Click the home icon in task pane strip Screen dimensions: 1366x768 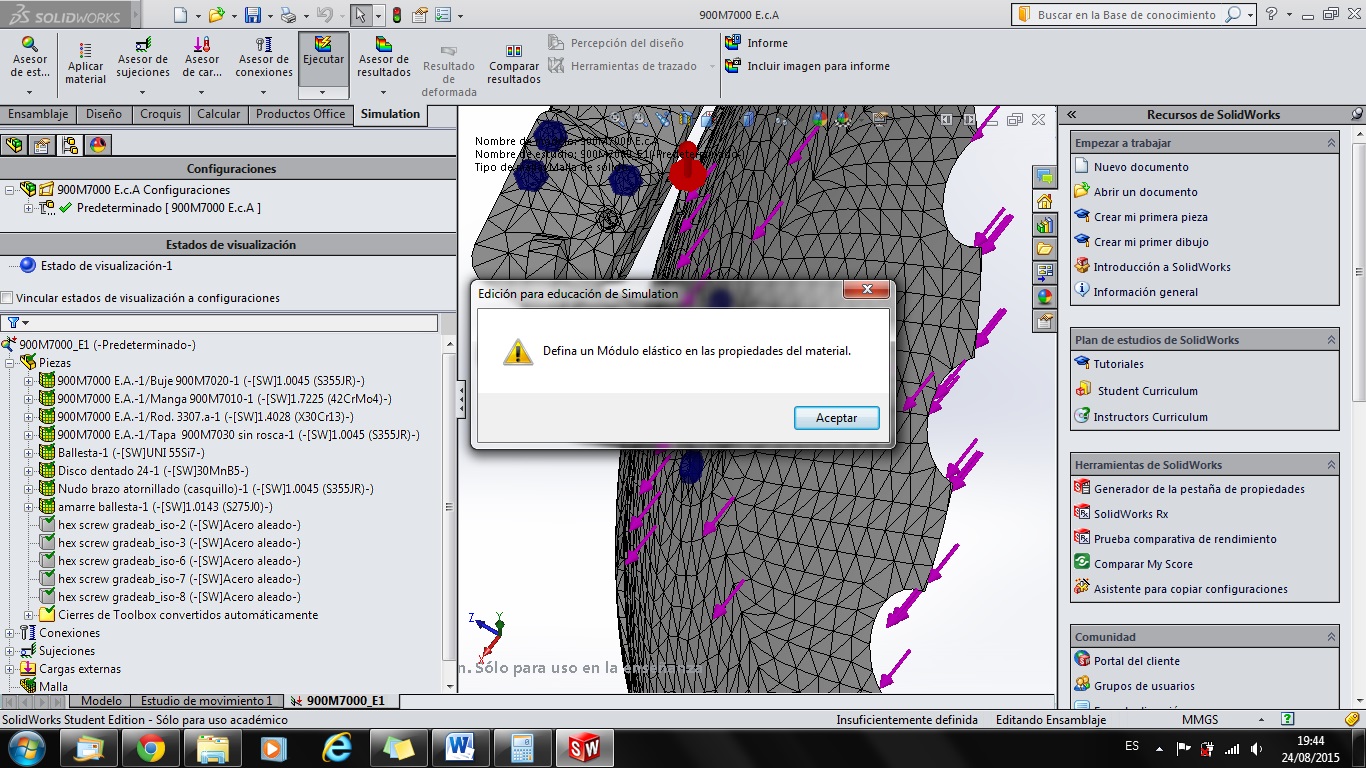(x=1045, y=200)
